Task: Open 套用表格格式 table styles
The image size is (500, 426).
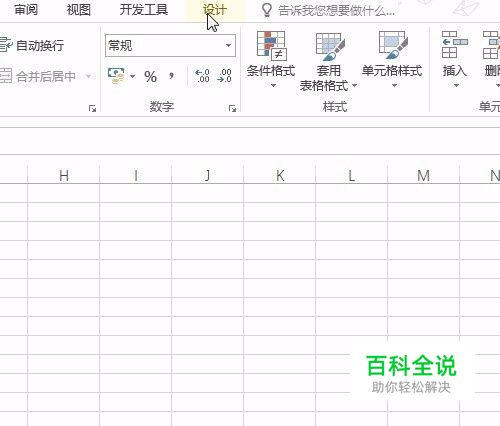Action: (328, 62)
